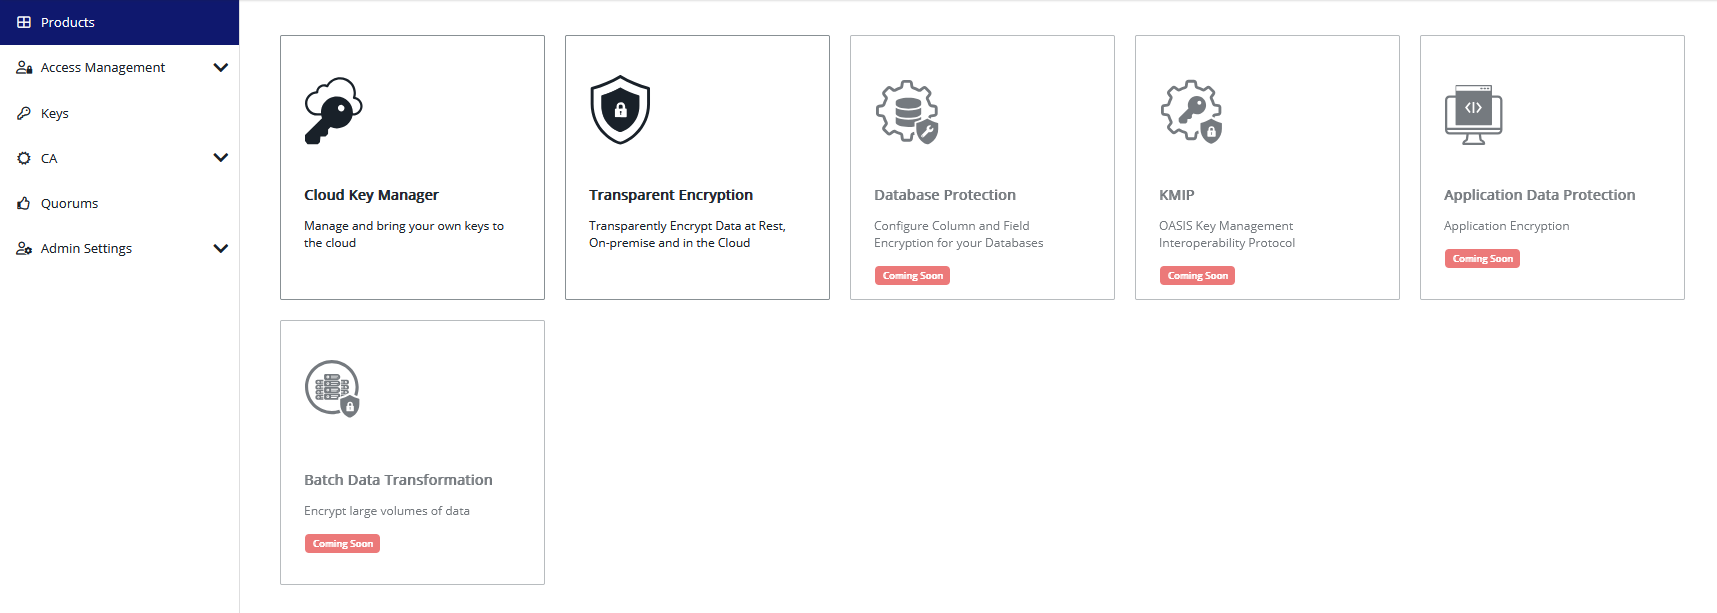The image size is (1717, 613).
Task: Click Coming Soon badge on Application Data Protection
Action: 1482,259
